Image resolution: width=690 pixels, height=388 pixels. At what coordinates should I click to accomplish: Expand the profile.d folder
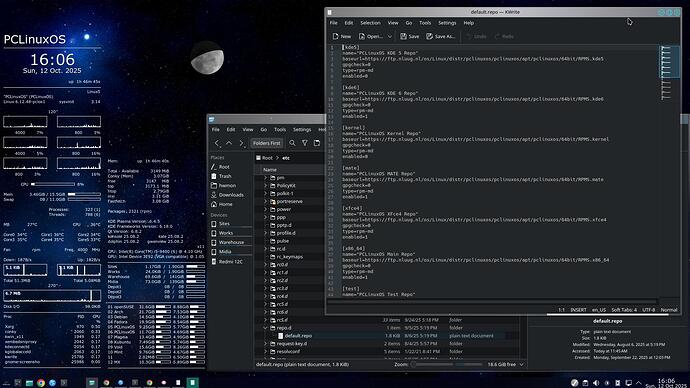point(265,233)
